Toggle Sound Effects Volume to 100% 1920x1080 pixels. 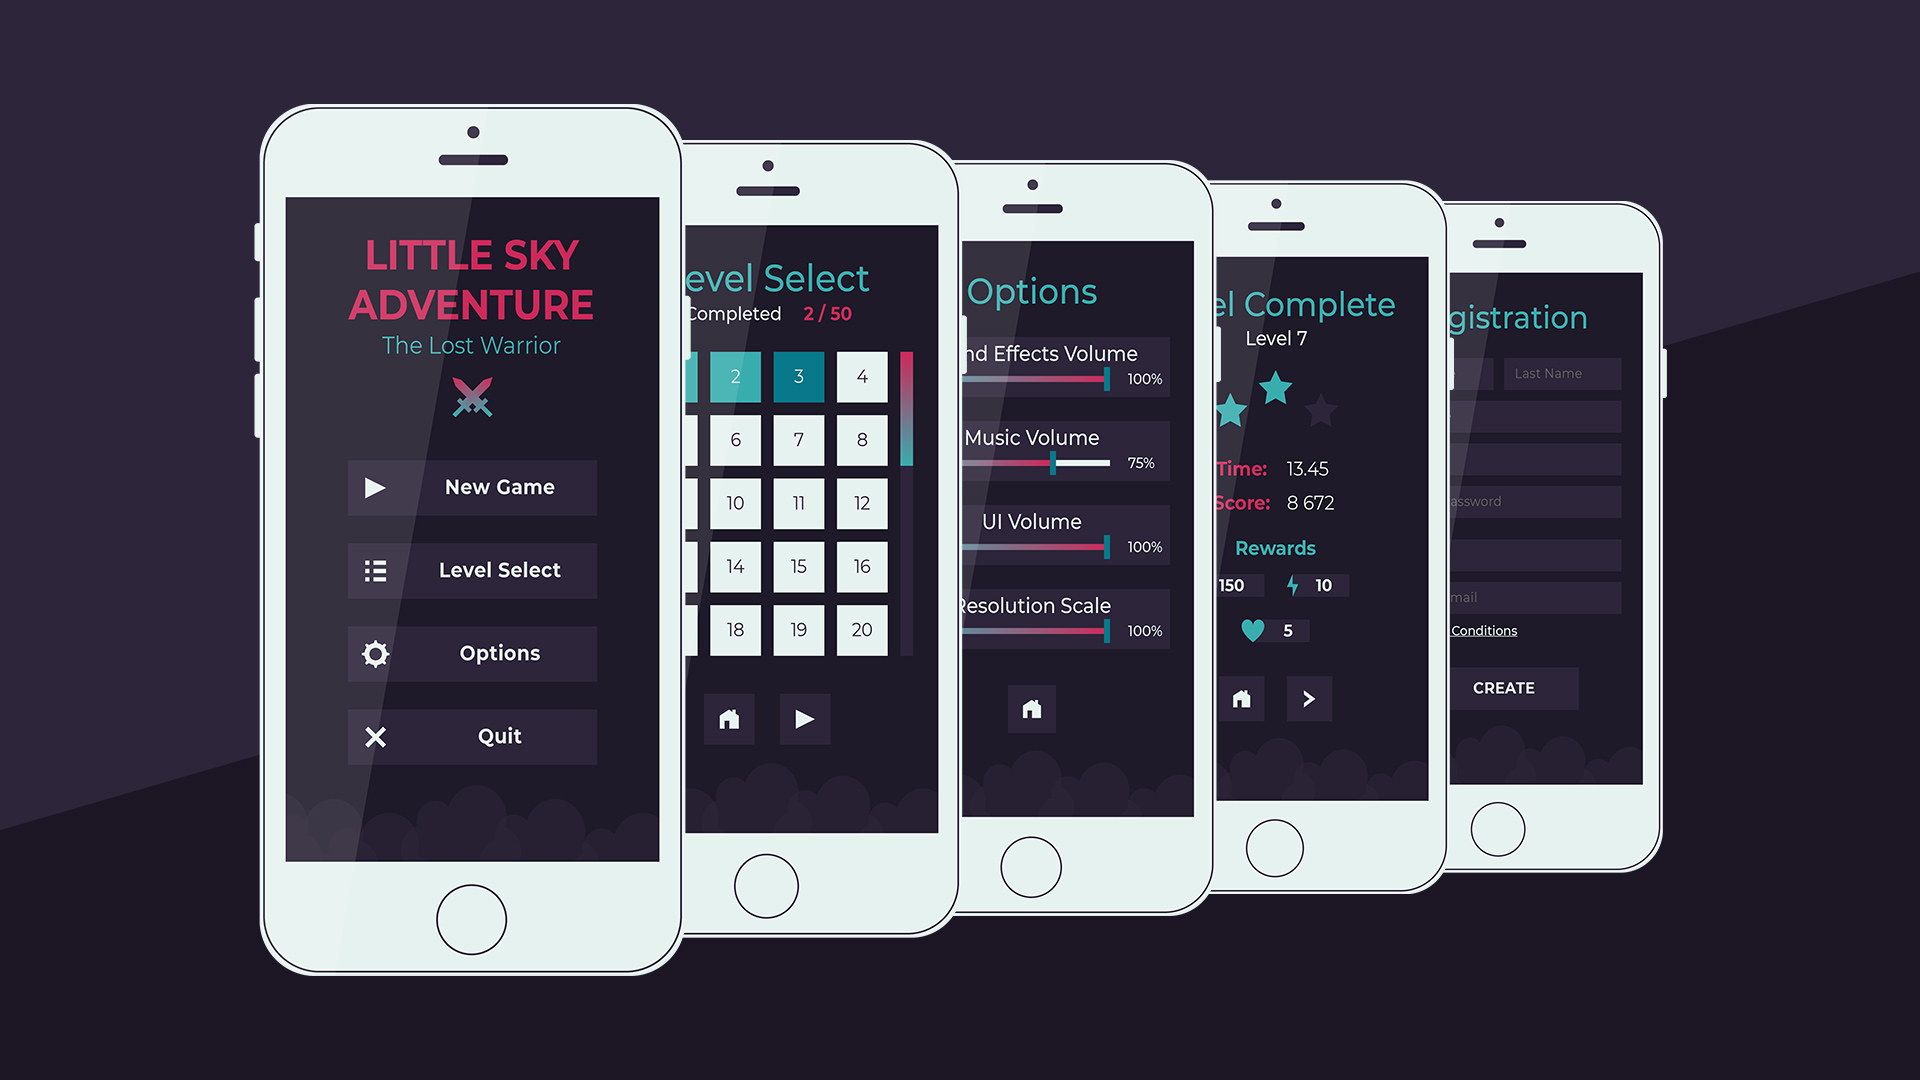(1122, 382)
